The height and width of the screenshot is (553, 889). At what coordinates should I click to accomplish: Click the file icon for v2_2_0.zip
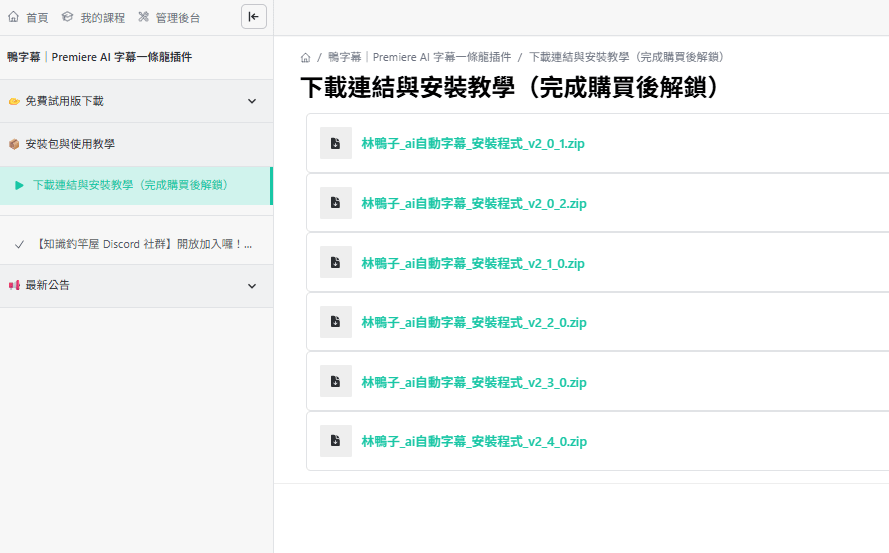point(336,322)
